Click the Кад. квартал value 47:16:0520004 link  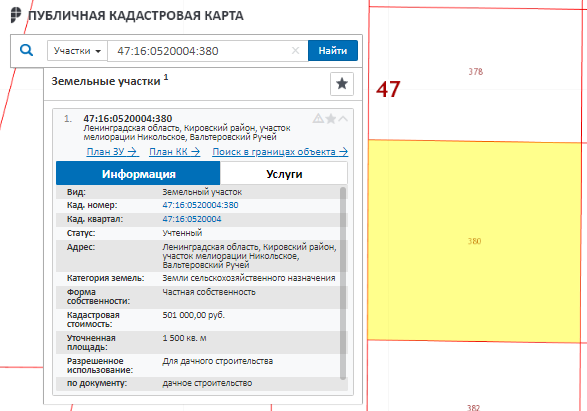point(192,219)
